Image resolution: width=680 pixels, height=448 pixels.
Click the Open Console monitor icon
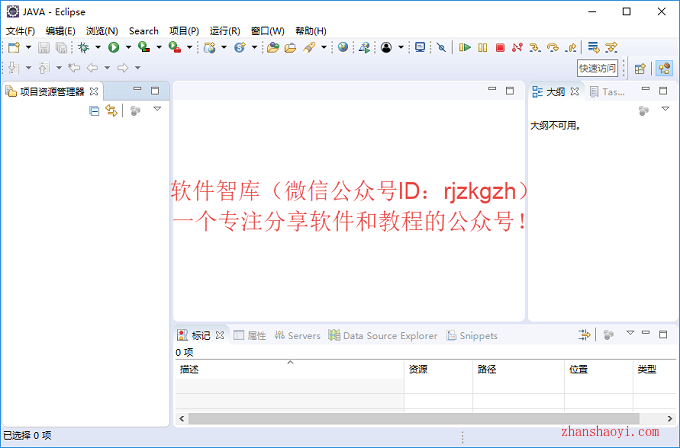pyautogui.click(x=420, y=47)
